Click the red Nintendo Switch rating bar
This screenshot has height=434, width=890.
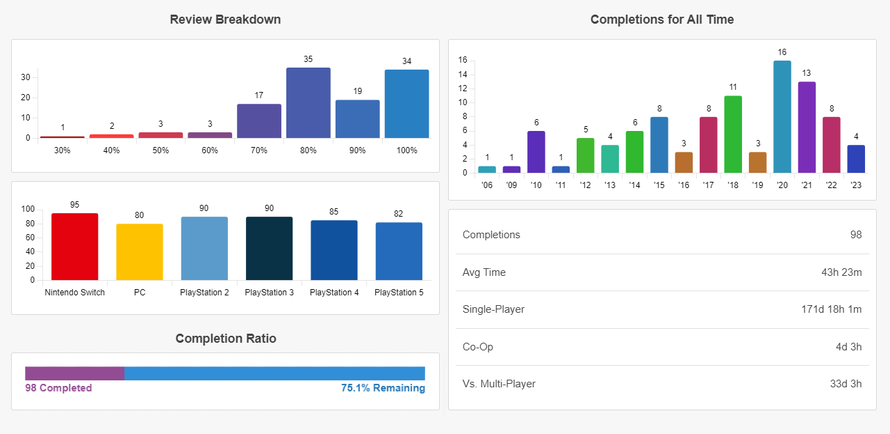click(x=75, y=247)
